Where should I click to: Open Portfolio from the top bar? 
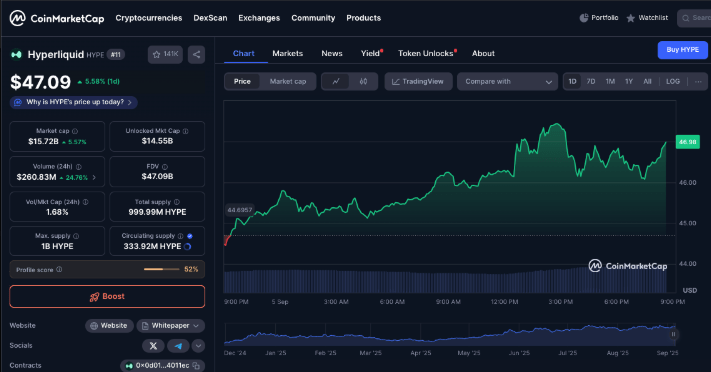(599, 18)
